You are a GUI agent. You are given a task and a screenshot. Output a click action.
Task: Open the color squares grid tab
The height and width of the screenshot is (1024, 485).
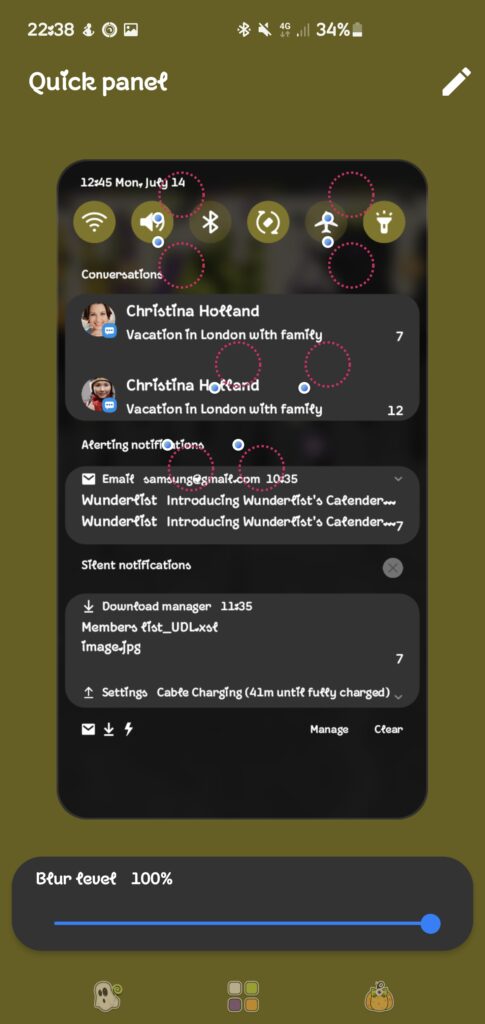click(x=243, y=996)
